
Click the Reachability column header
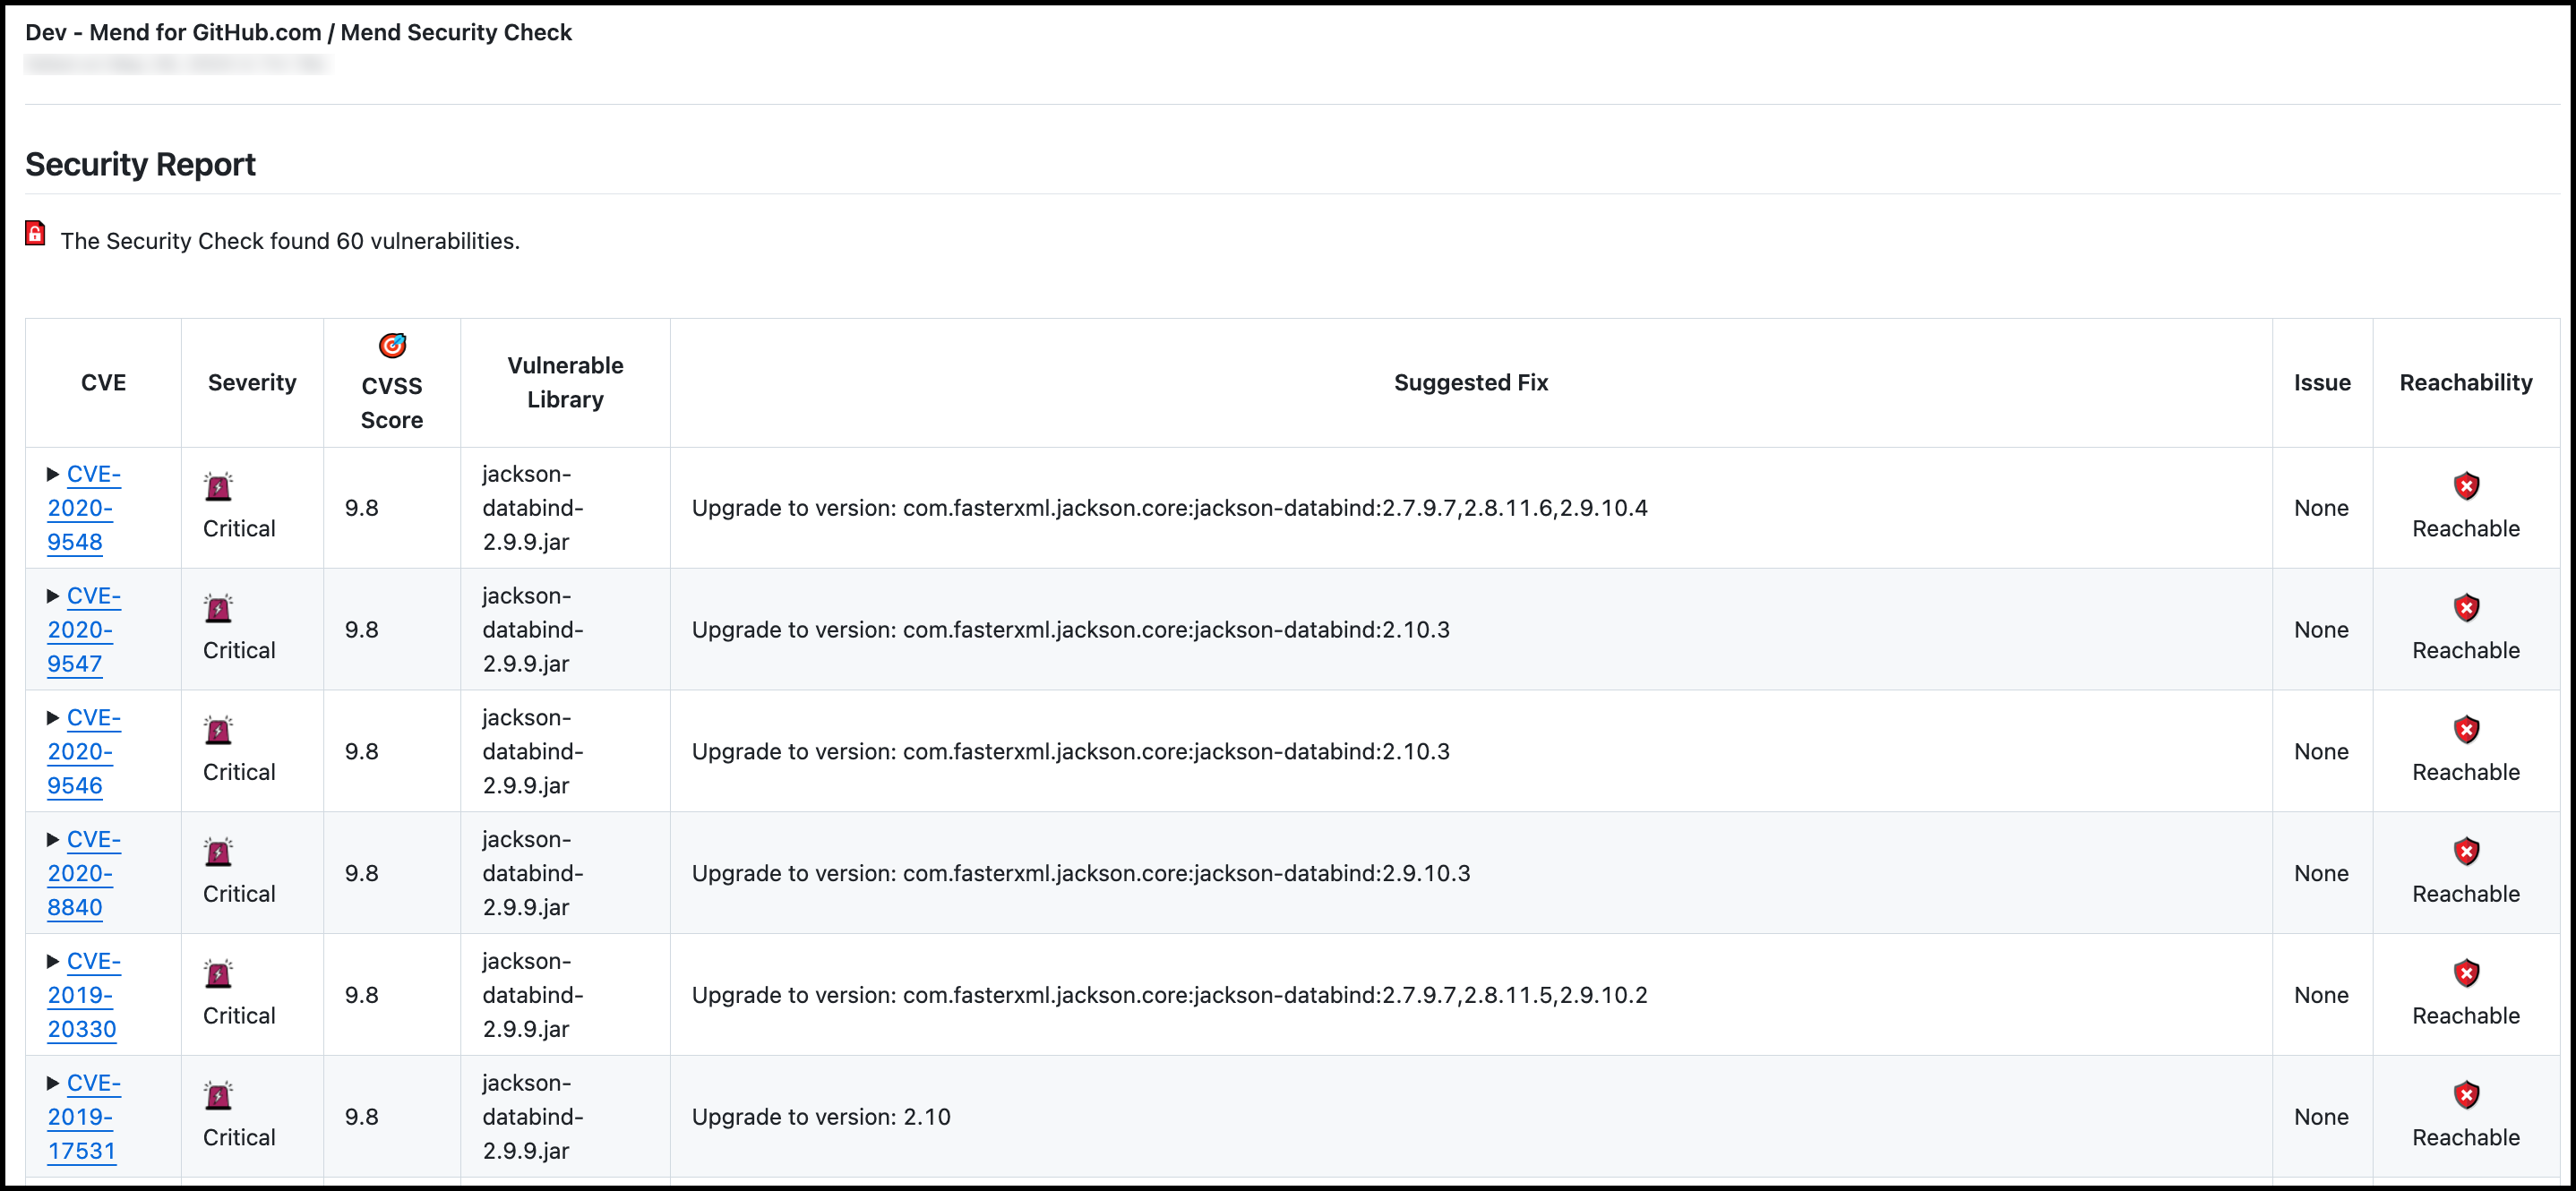pyautogui.click(x=2465, y=382)
